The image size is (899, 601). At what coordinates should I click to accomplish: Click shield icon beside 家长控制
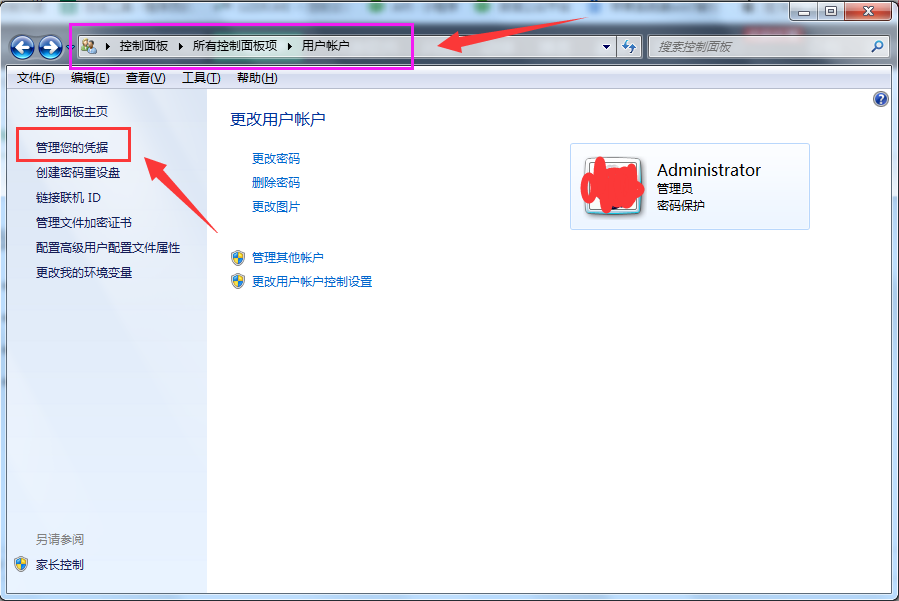tap(21, 564)
